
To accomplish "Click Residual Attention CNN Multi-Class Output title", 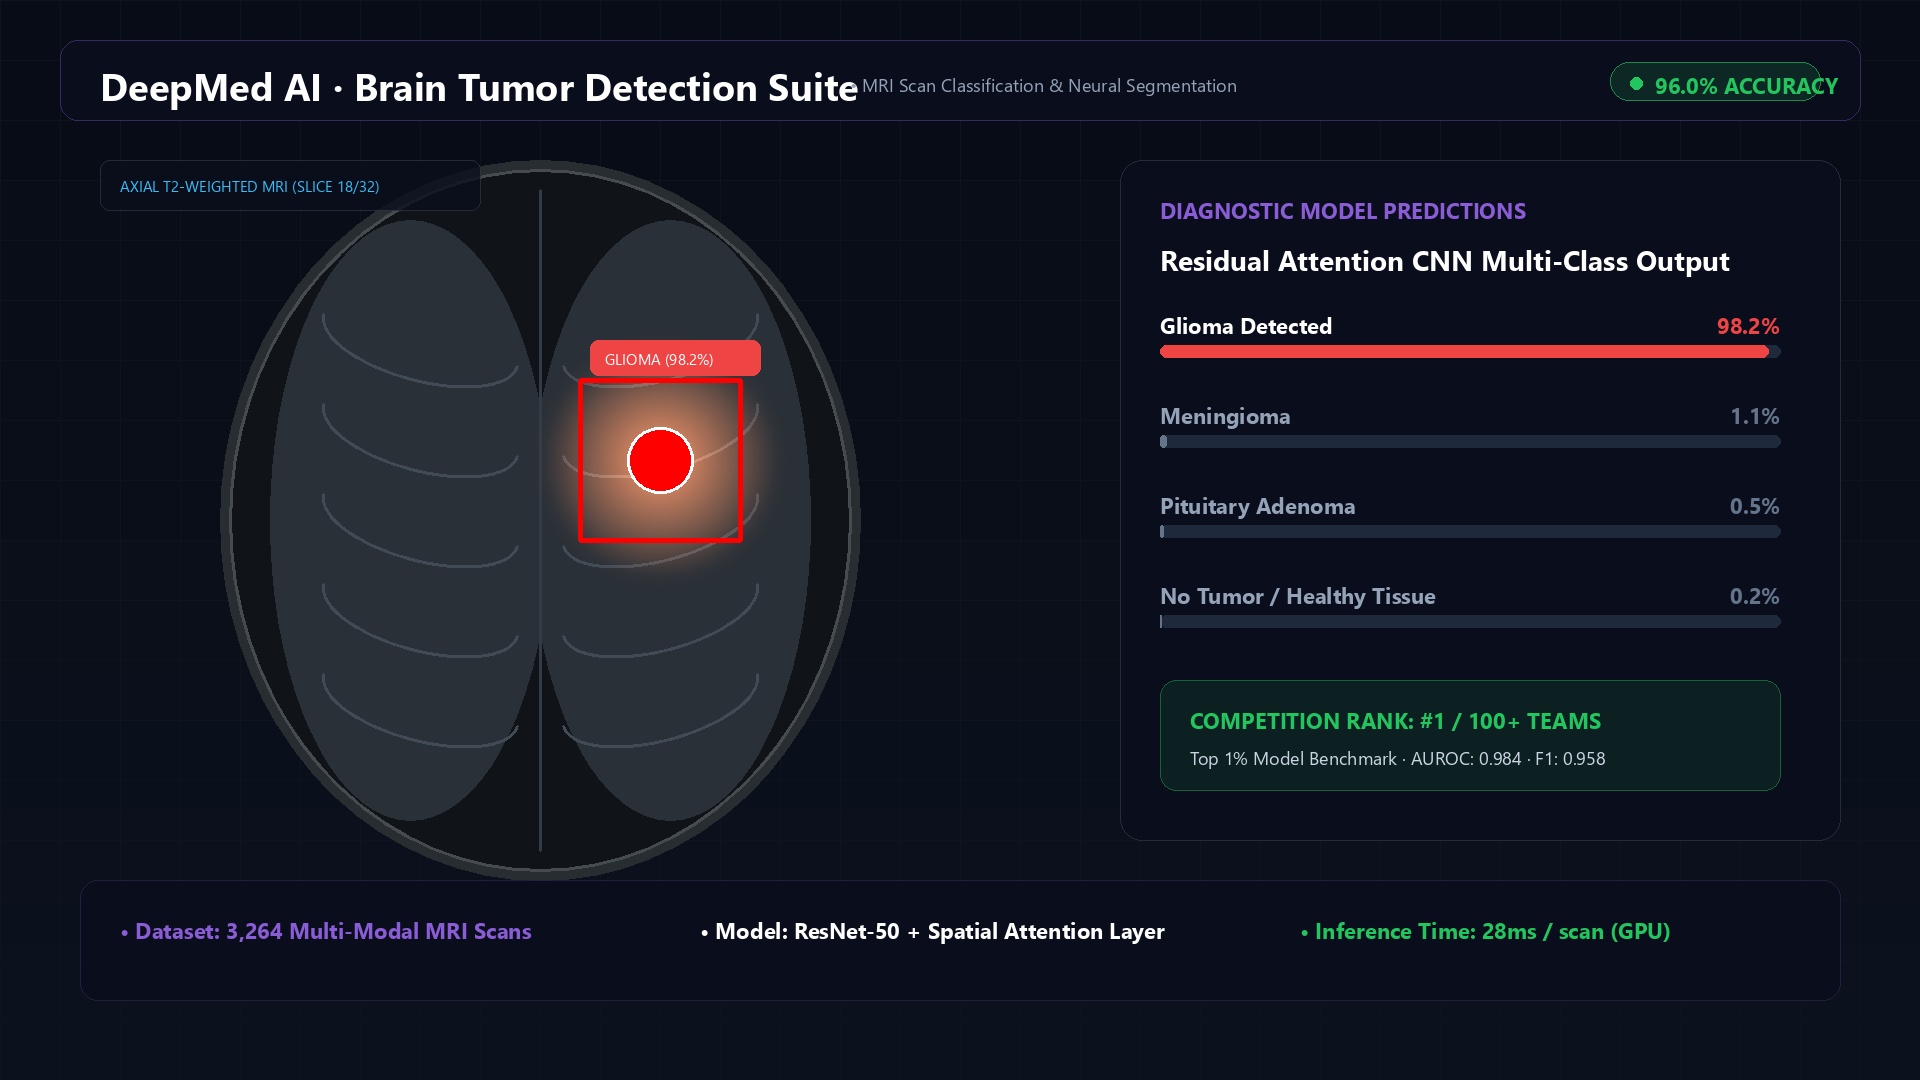I will click(x=1444, y=261).
